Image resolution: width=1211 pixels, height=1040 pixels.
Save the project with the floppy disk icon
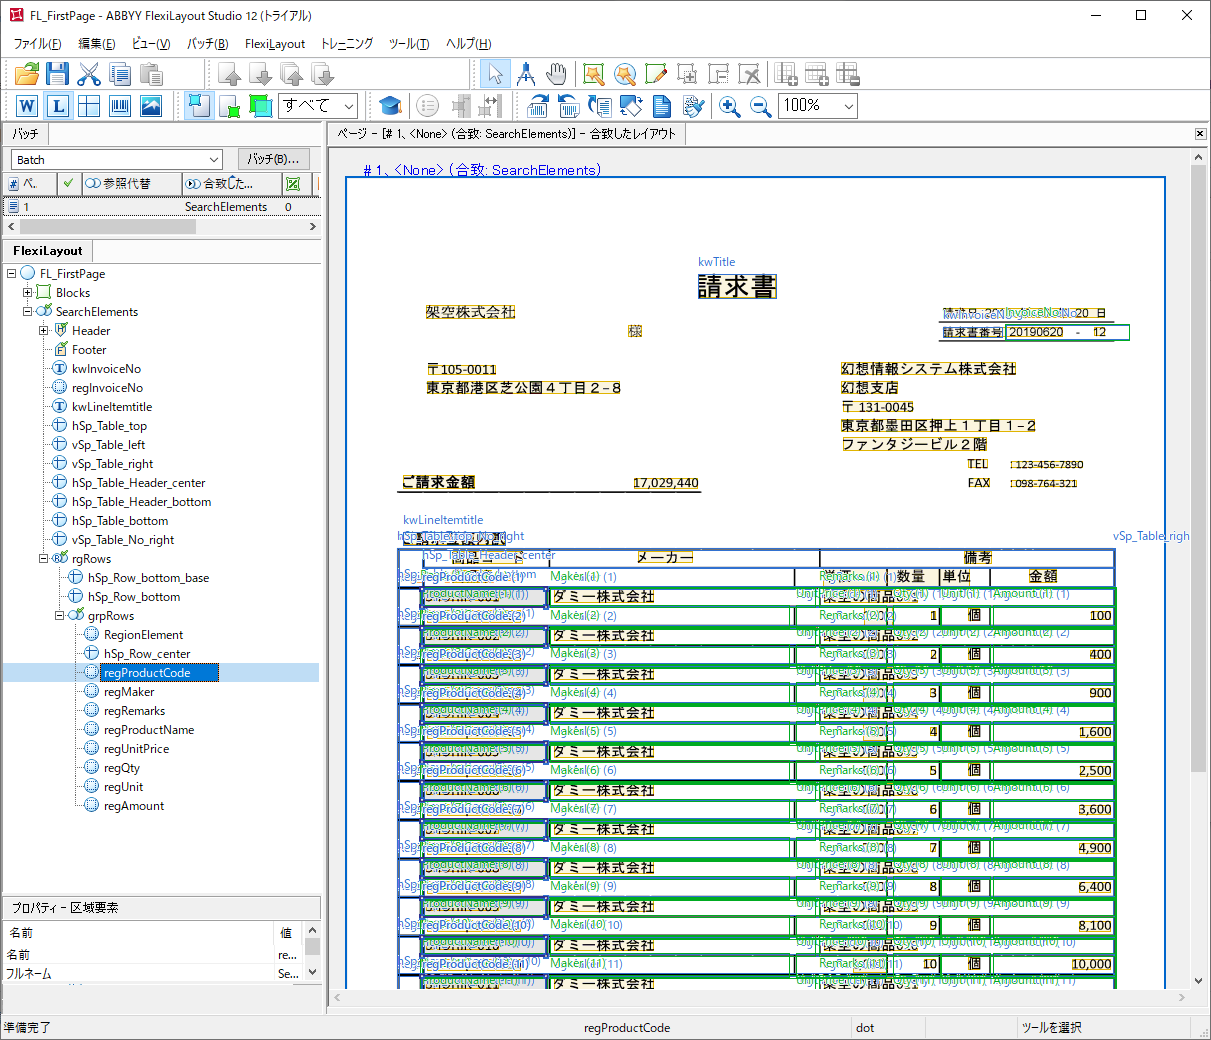point(57,74)
